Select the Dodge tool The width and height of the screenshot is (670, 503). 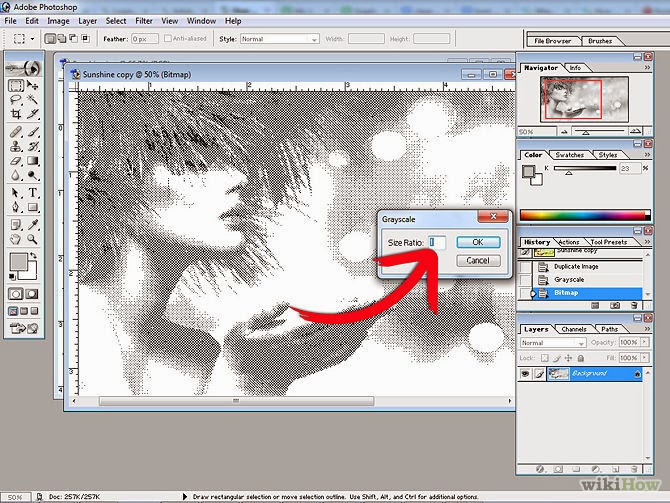(x=32, y=175)
